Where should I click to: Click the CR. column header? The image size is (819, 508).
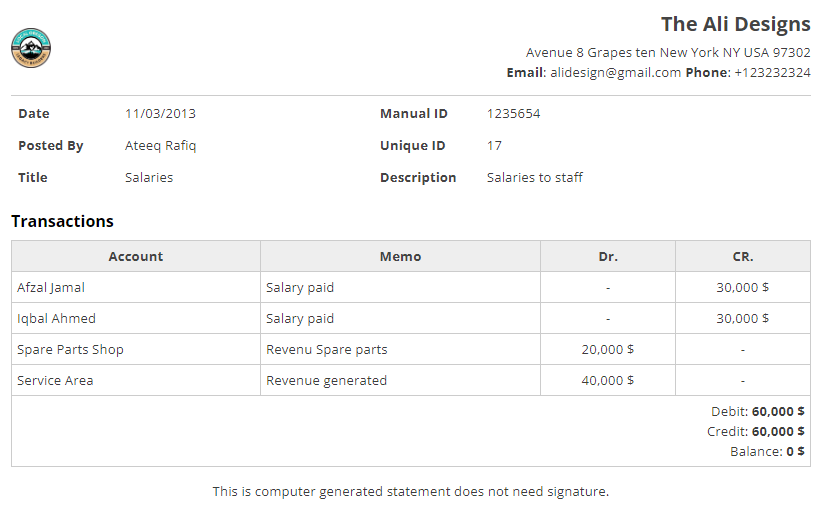(x=743, y=256)
